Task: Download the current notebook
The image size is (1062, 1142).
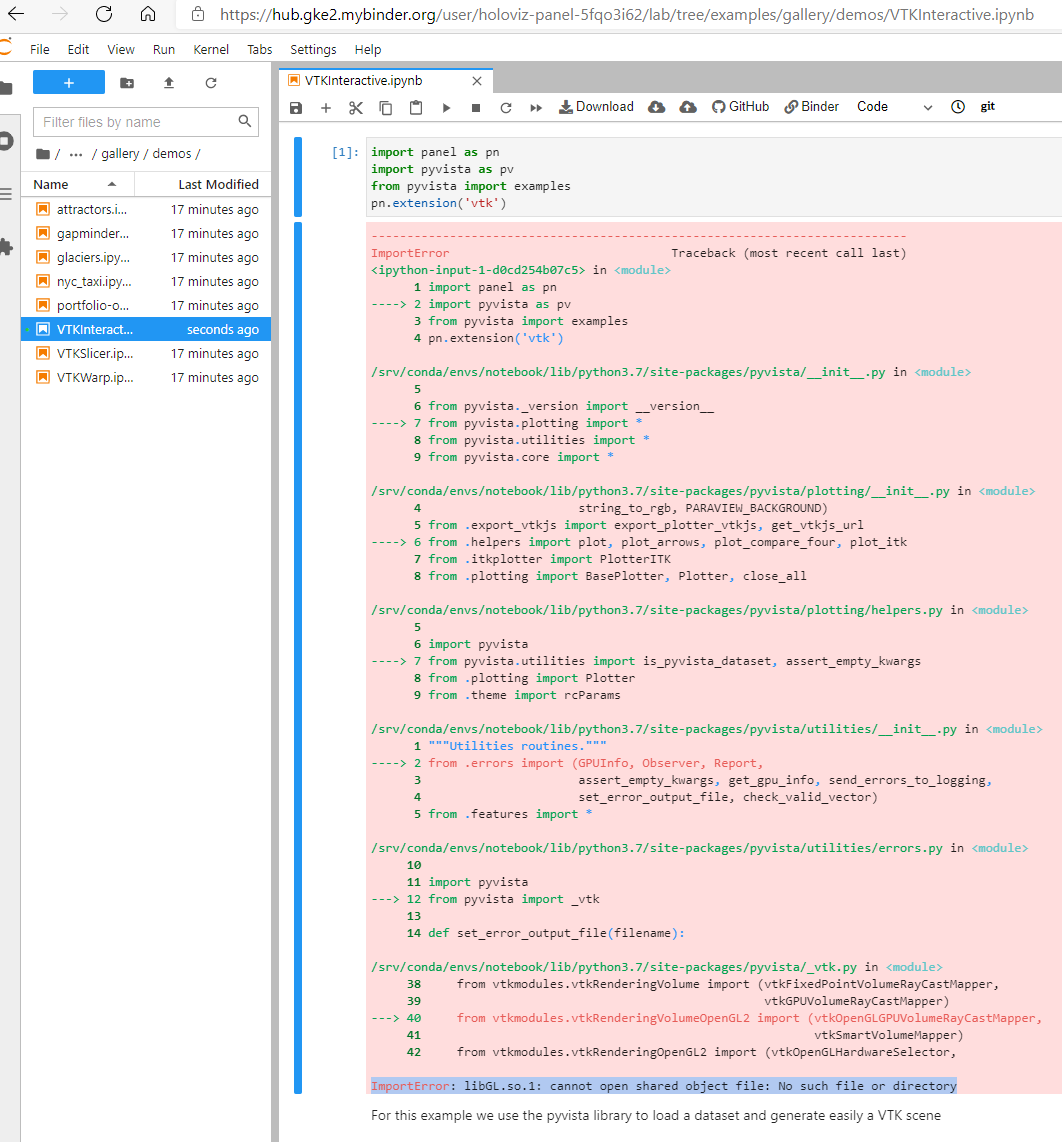Action: [x=596, y=106]
